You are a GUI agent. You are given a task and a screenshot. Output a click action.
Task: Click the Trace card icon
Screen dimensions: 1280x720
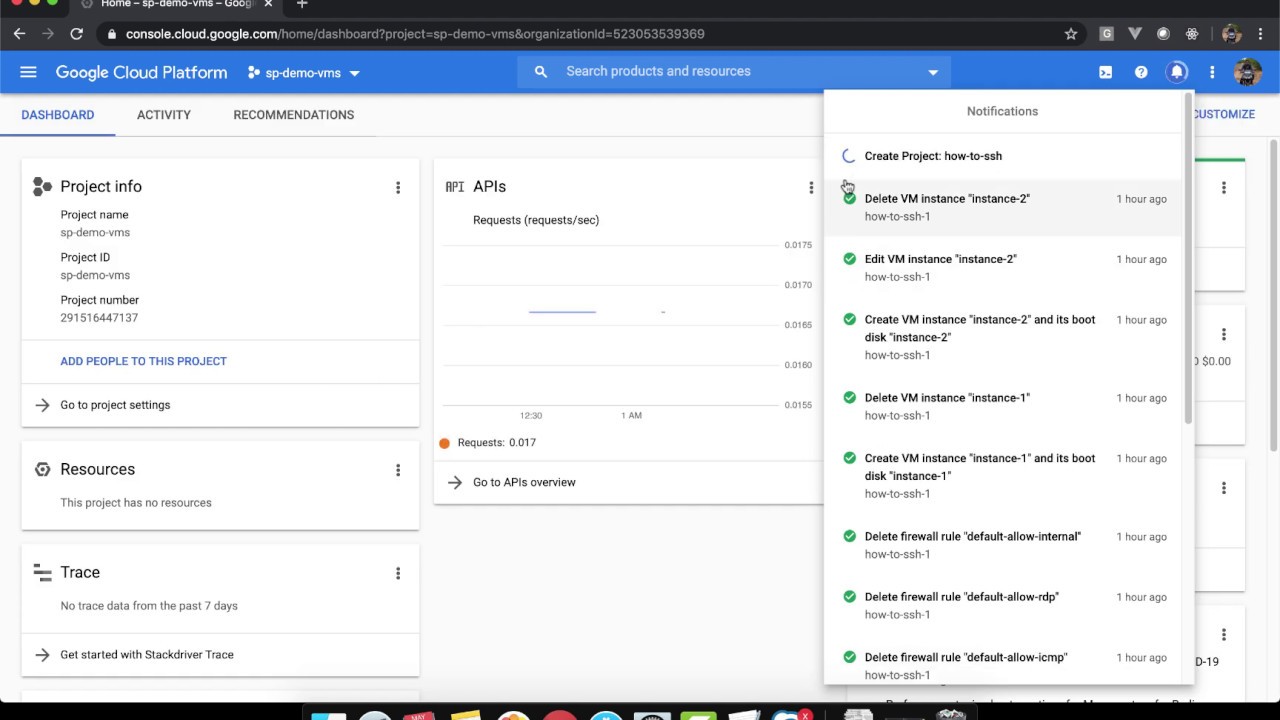[x=42, y=573]
